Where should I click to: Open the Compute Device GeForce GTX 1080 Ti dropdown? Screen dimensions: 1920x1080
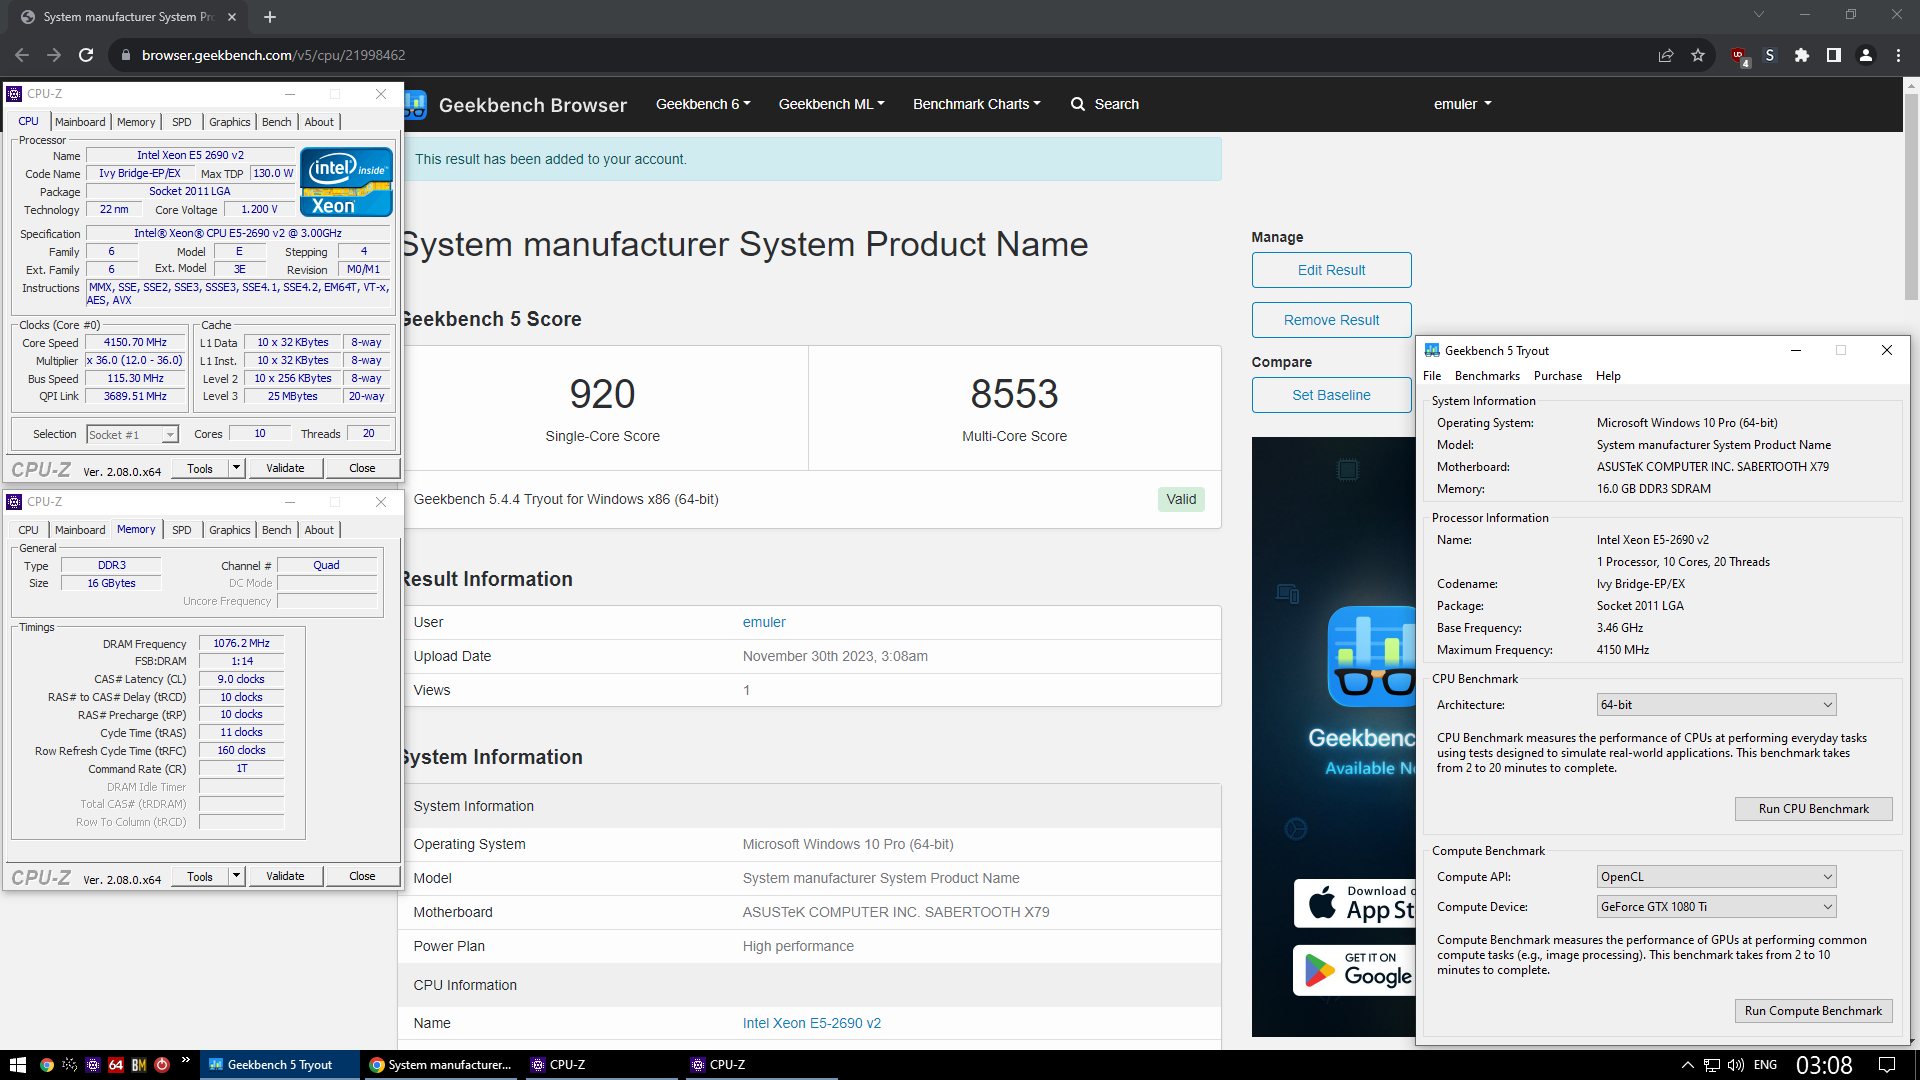coord(1716,907)
